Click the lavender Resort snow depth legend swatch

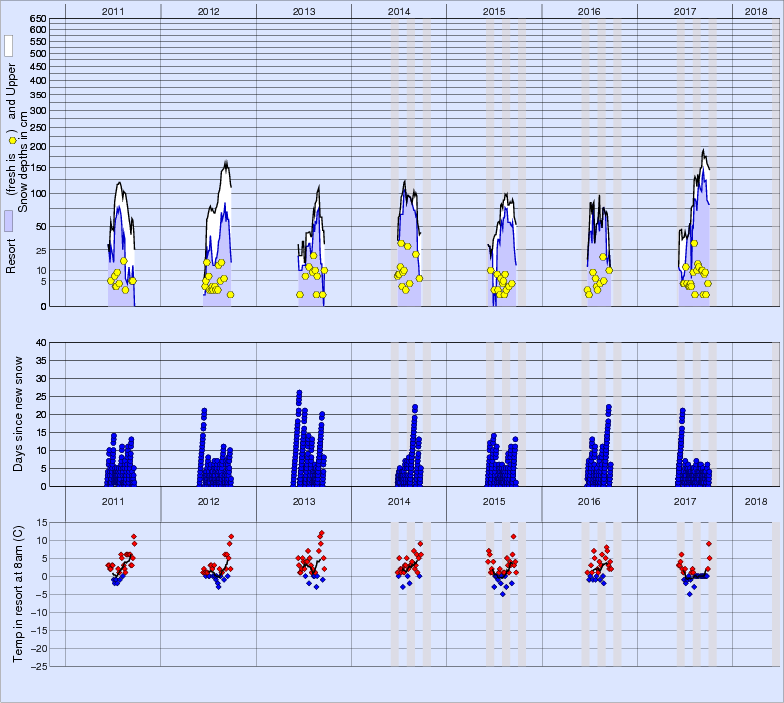pyautogui.click(x=8, y=222)
